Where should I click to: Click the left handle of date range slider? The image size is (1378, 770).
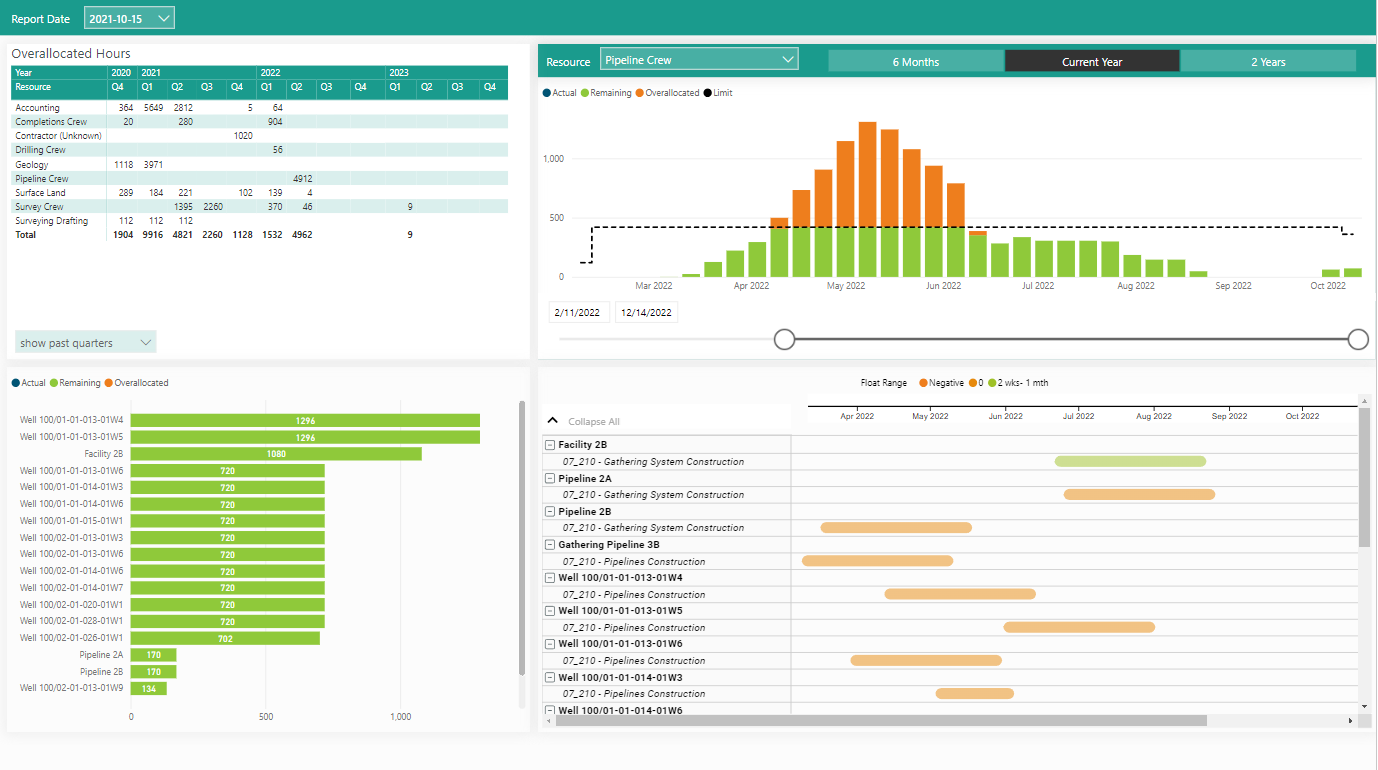pos(785,340)
